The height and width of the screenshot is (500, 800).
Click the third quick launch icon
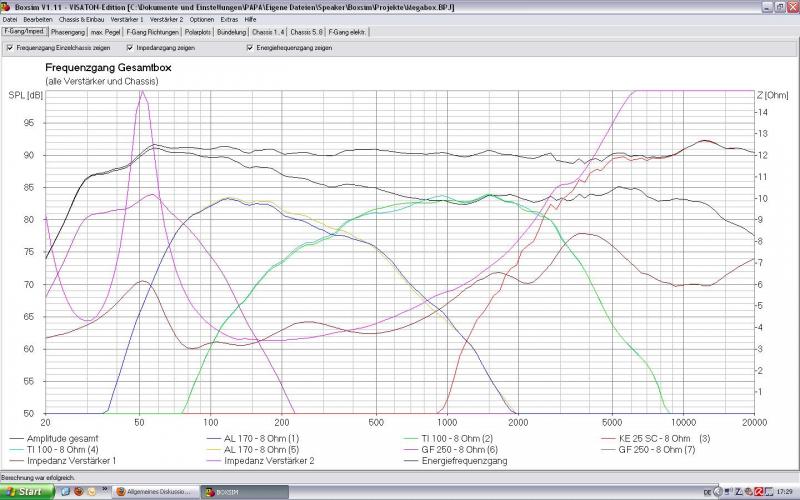(91, 492)
